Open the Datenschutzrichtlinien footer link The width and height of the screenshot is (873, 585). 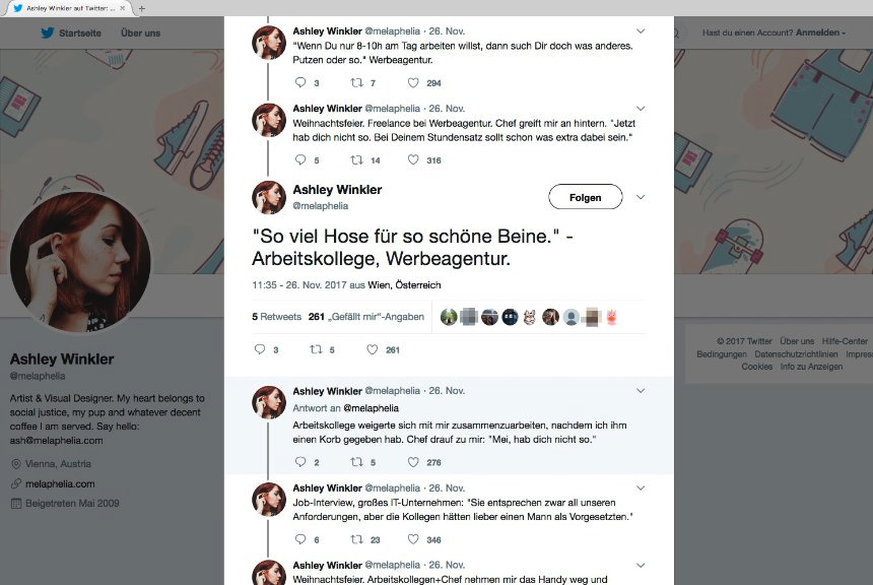click(797, 354)
